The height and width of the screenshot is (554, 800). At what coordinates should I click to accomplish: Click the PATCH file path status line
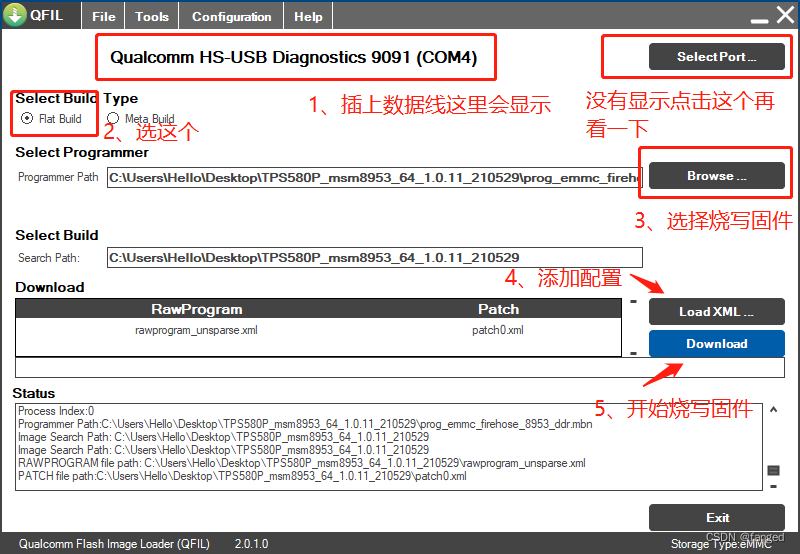pos(242,476)
